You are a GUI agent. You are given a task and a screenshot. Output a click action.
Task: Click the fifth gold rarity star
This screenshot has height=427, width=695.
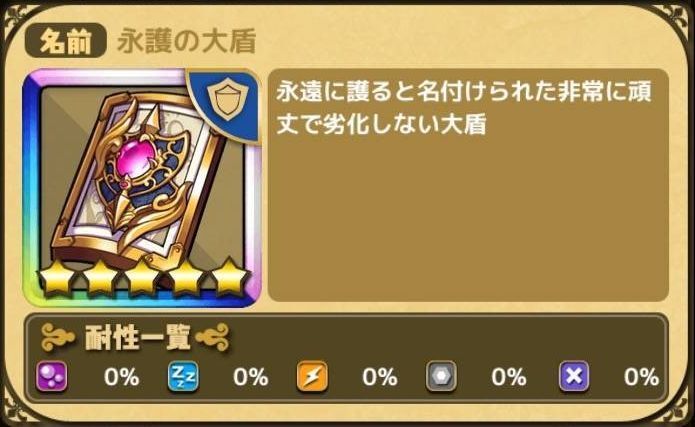pos(229,278)
